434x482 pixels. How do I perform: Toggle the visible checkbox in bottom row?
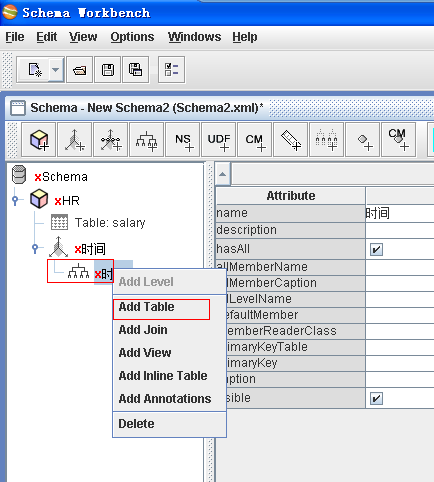(376, 398)
